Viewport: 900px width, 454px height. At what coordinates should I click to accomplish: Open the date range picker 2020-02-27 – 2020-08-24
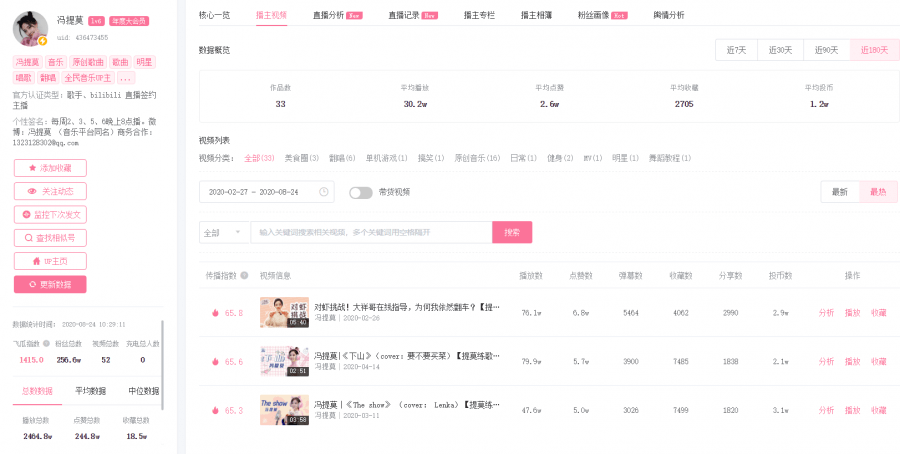pyautogui.click(x=266, y=192)
